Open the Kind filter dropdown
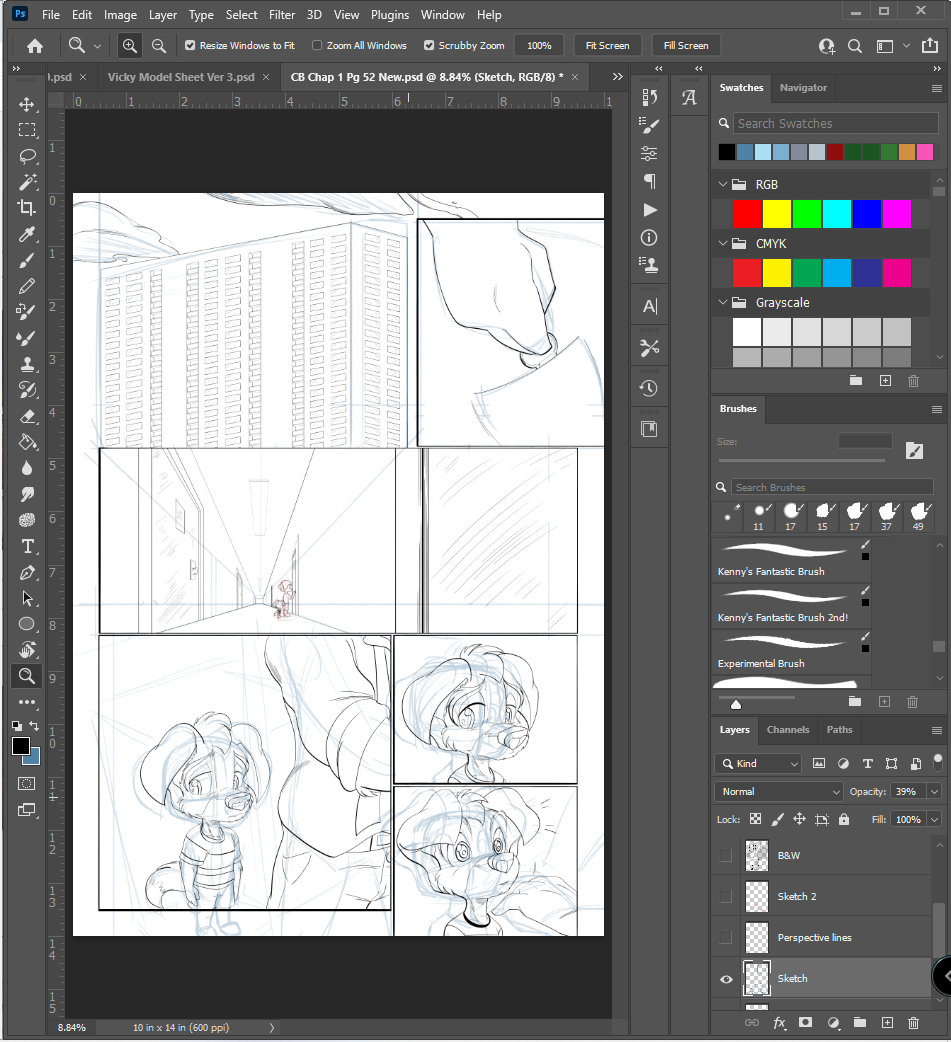This screenshot has width=951, height=1042. point(758,764)
